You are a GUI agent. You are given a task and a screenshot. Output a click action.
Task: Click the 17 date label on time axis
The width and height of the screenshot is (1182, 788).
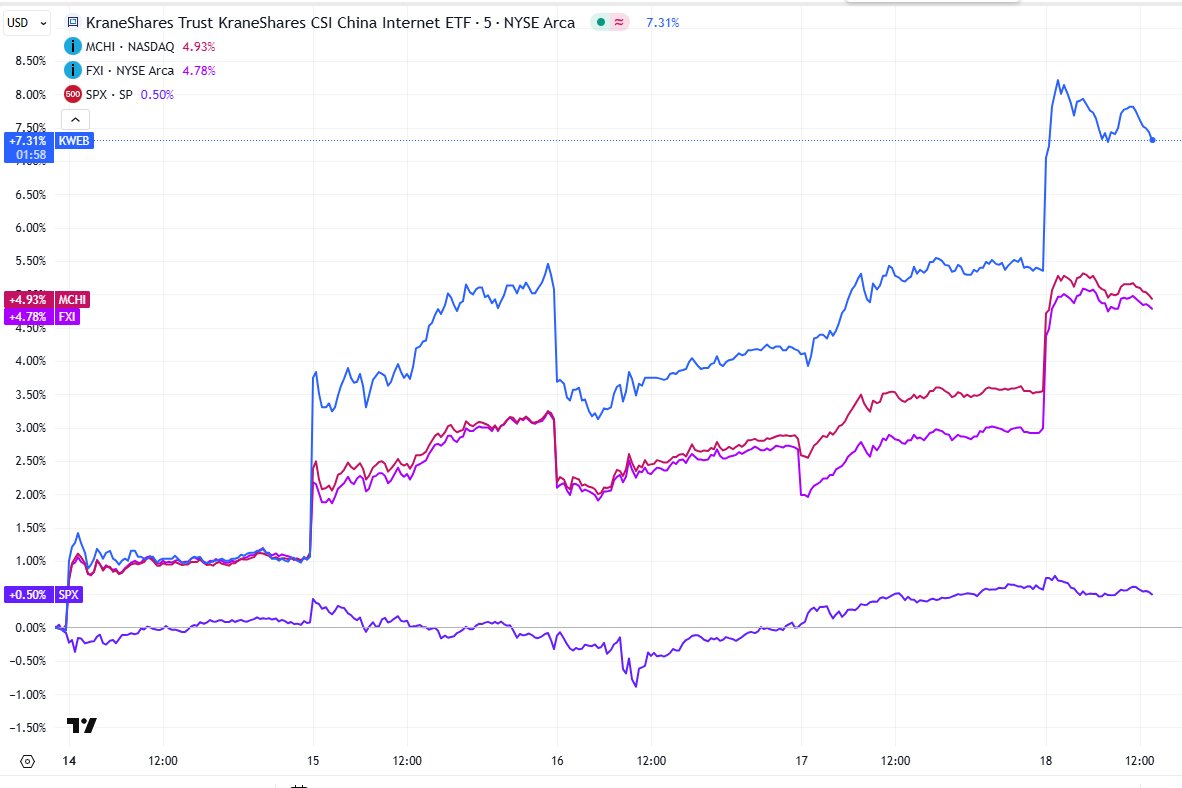point(801,760)
